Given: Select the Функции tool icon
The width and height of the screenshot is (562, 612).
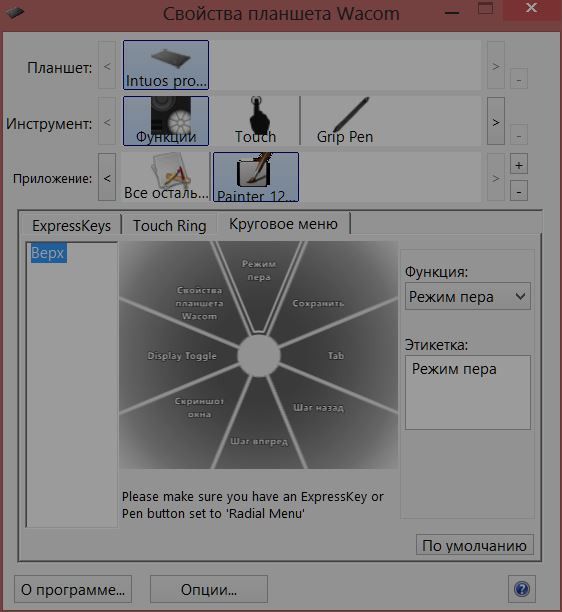Looking at the screenshot, I should pos(166,121).
